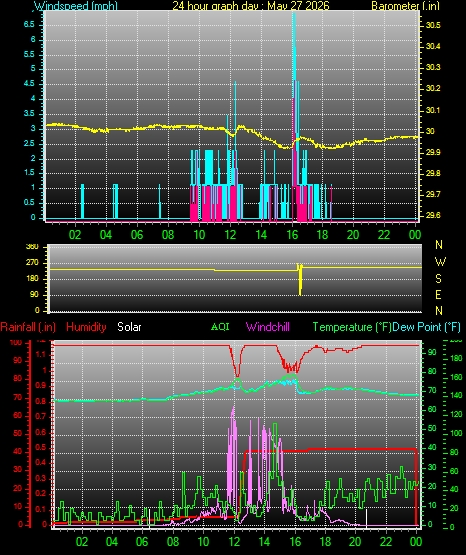Click the 0.7 rainfall scale value
Screen dimensions: 466x555
pyautogui.click(x=41, y=416)
